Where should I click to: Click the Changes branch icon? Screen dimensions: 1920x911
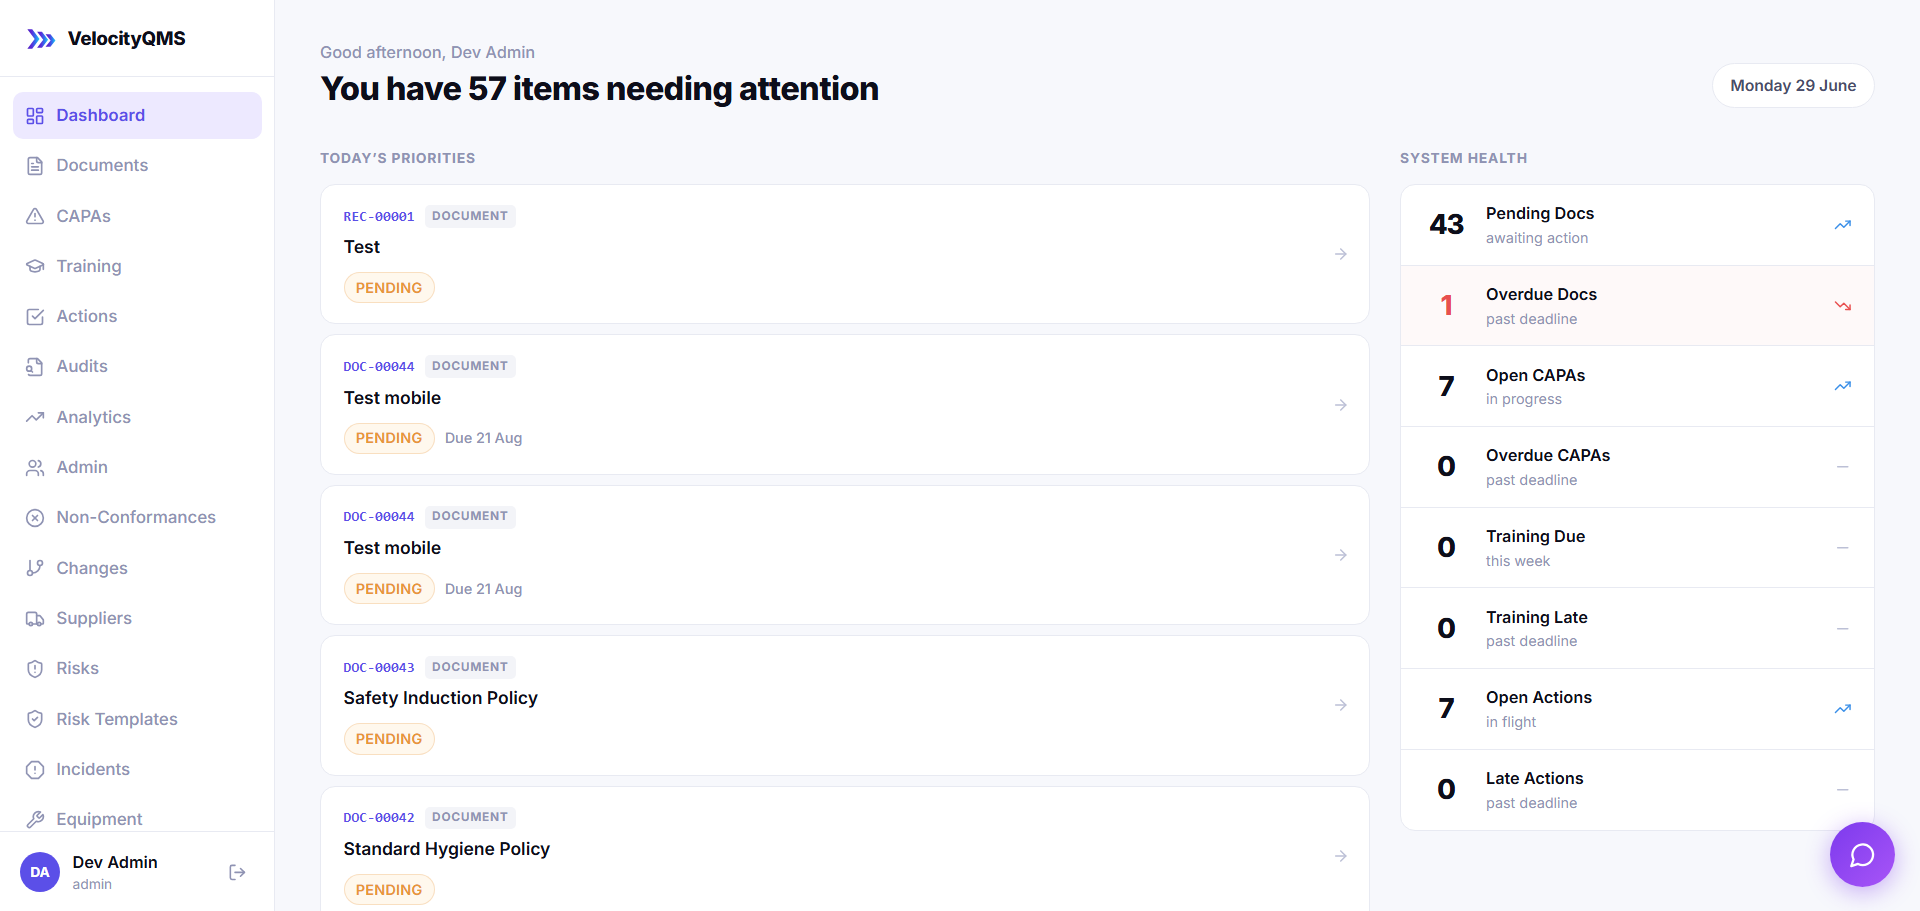click(x=35, y=568)
